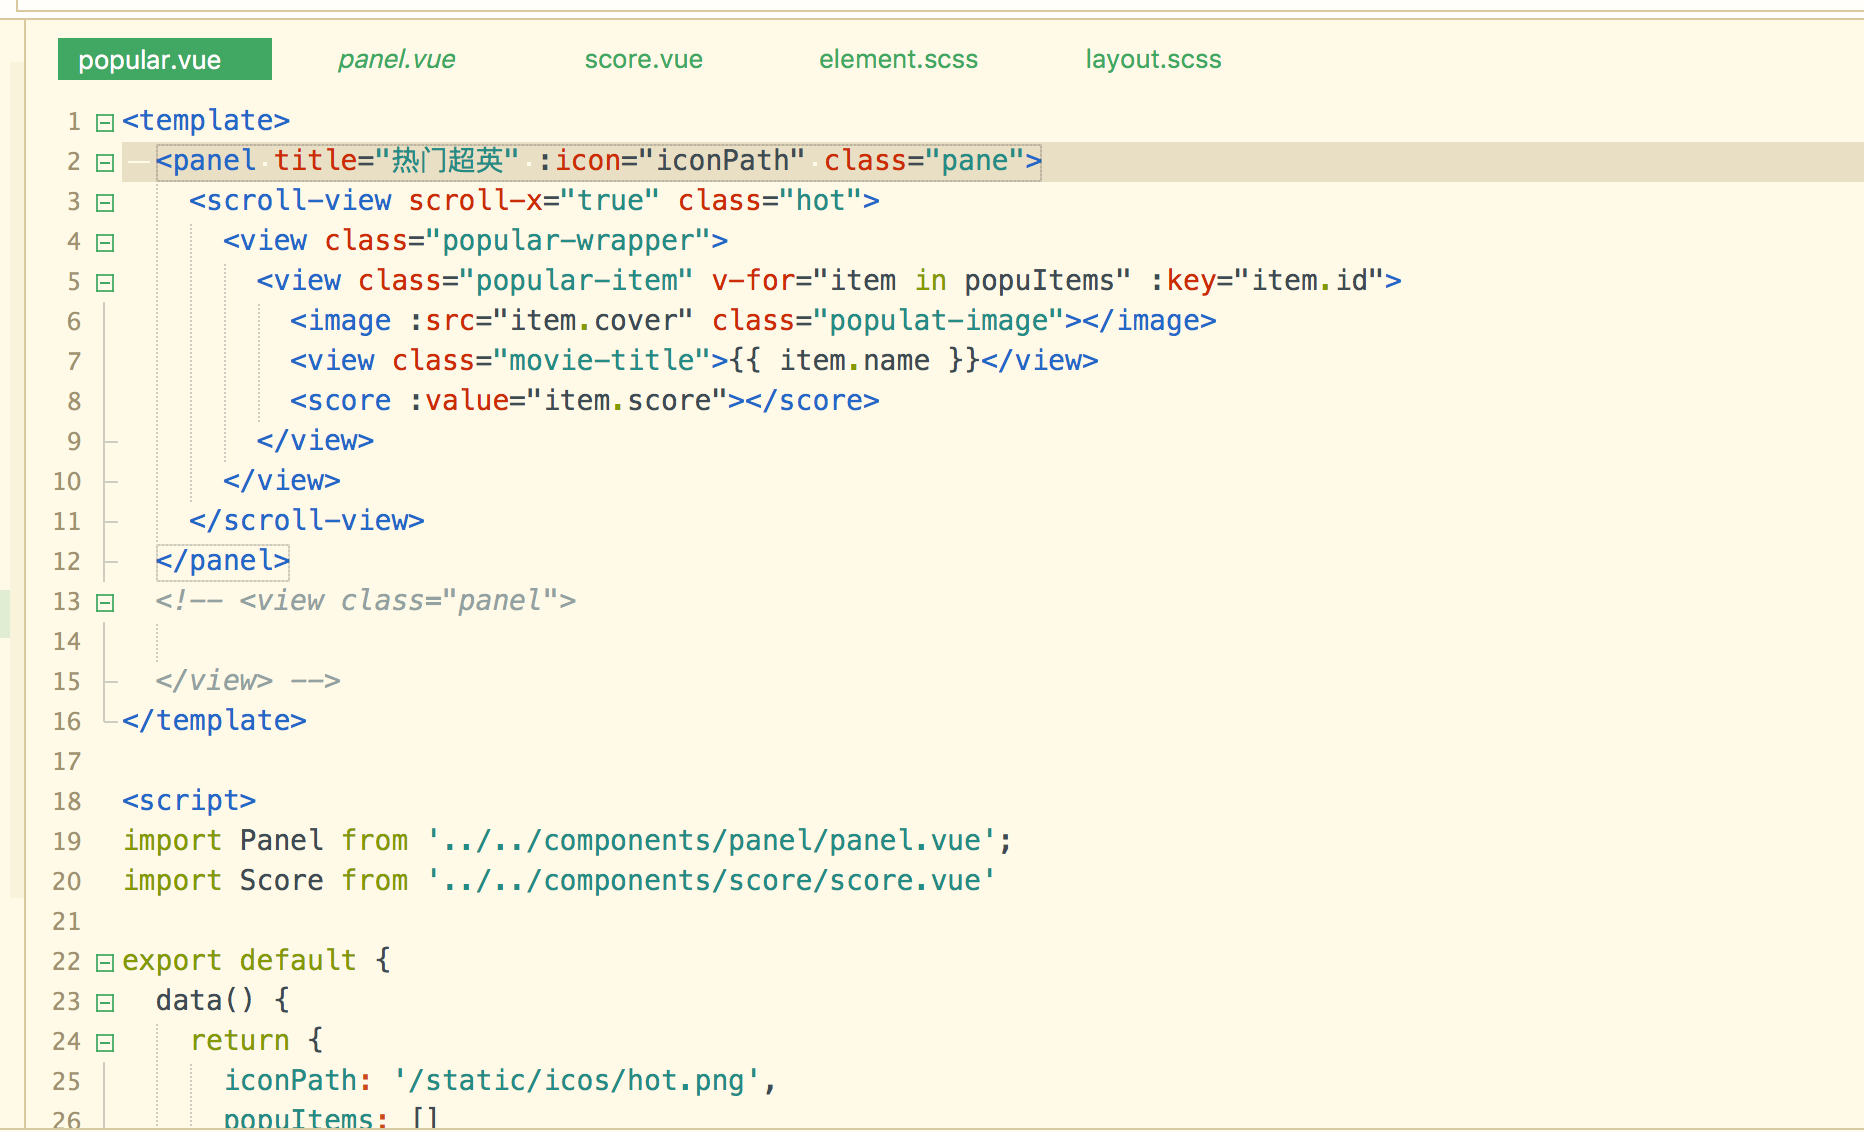Place cursor on :value="item.score" attribute

pos(568,400)
